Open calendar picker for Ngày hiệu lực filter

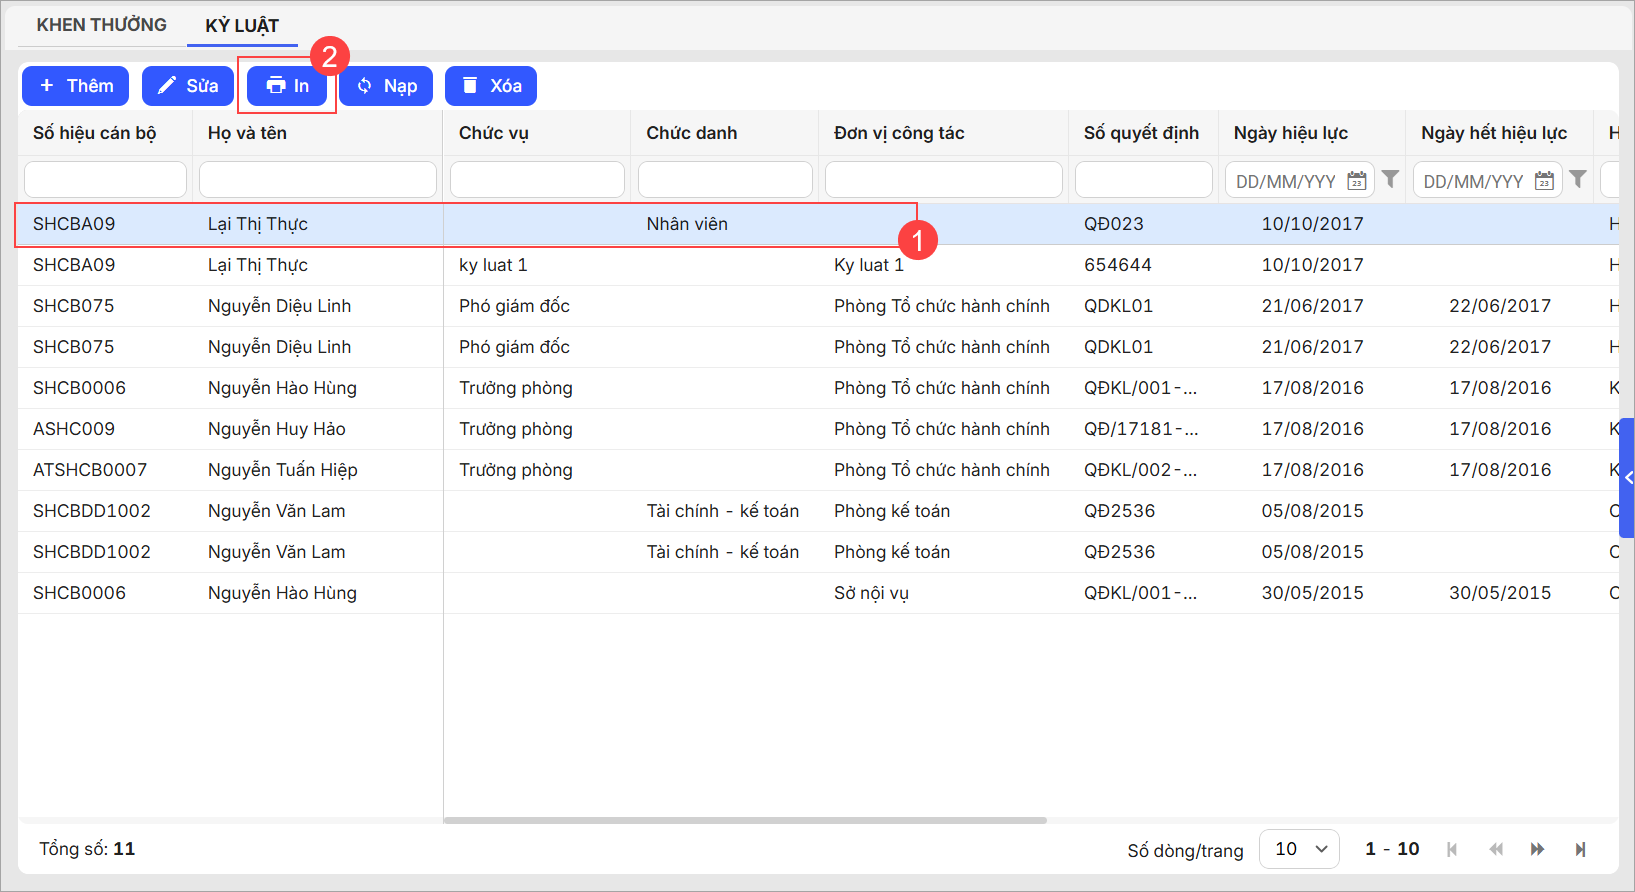click(x=1356, y=181)
